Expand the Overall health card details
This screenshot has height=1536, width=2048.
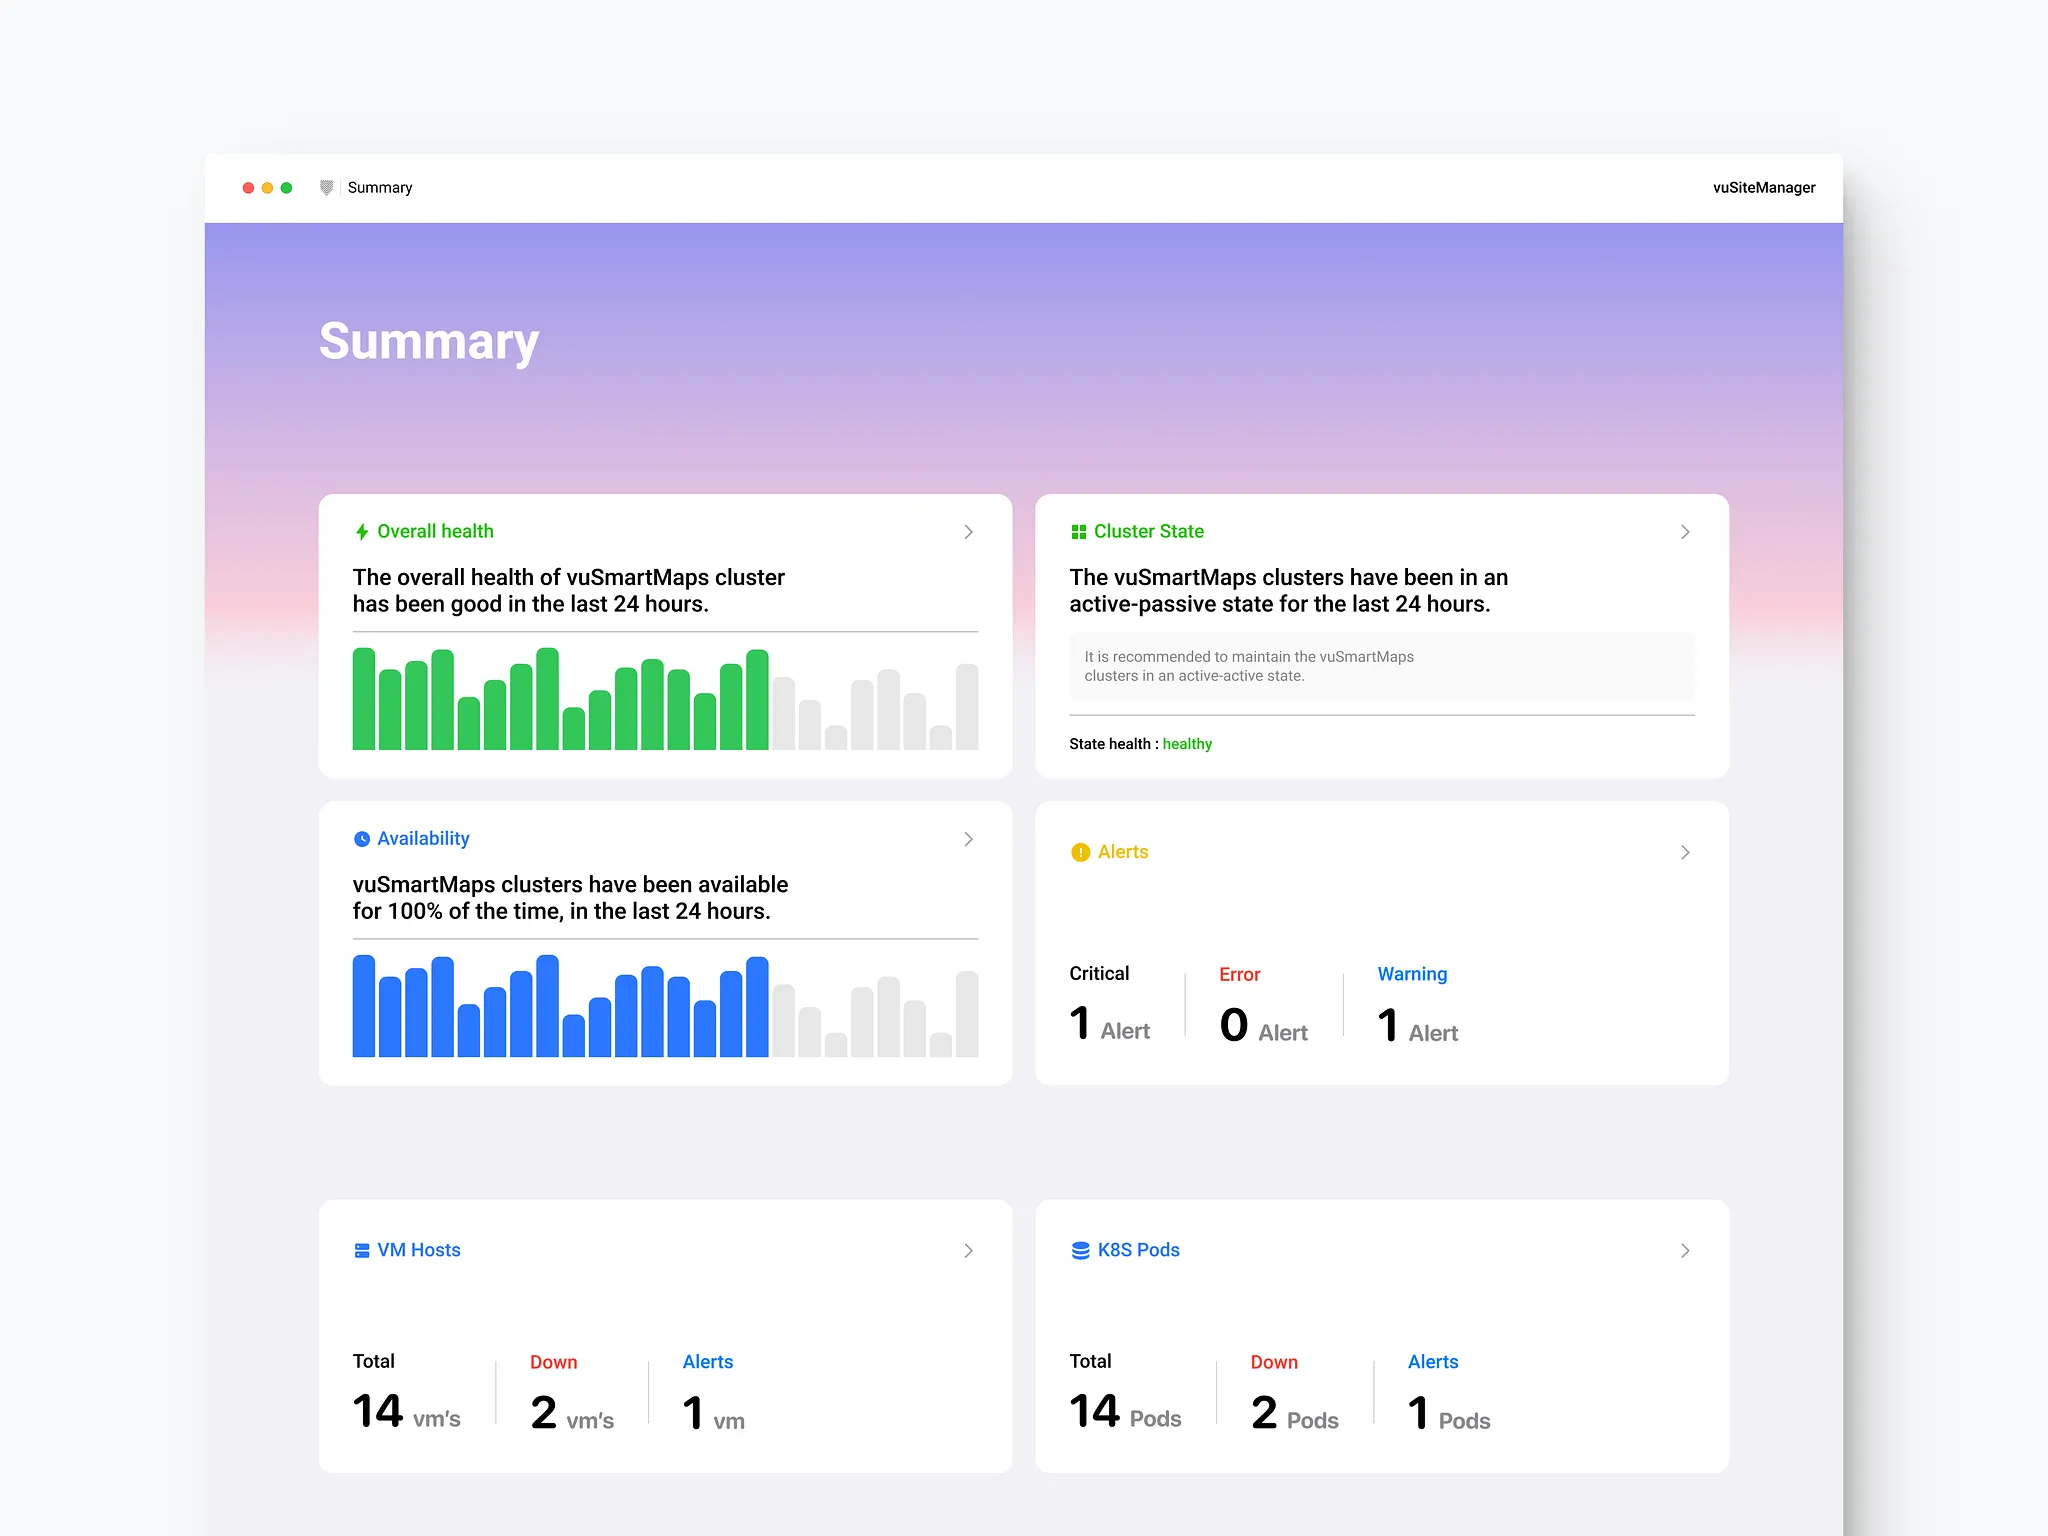click(x=968, y=532)
